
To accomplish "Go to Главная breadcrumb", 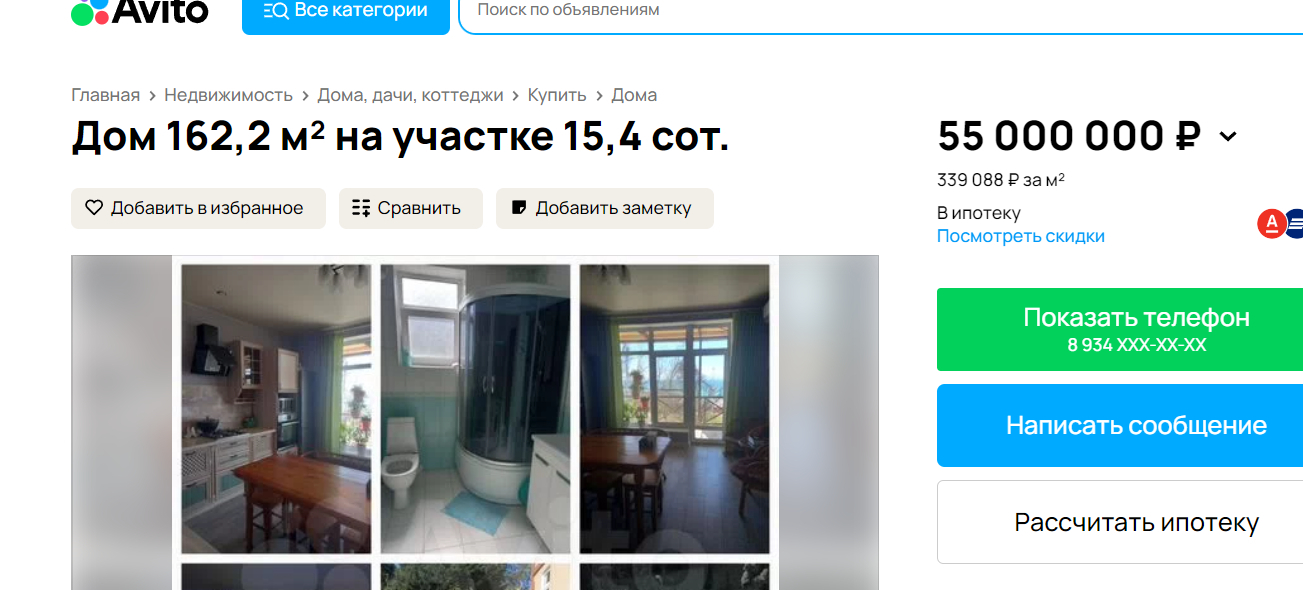I will point(105,95).
